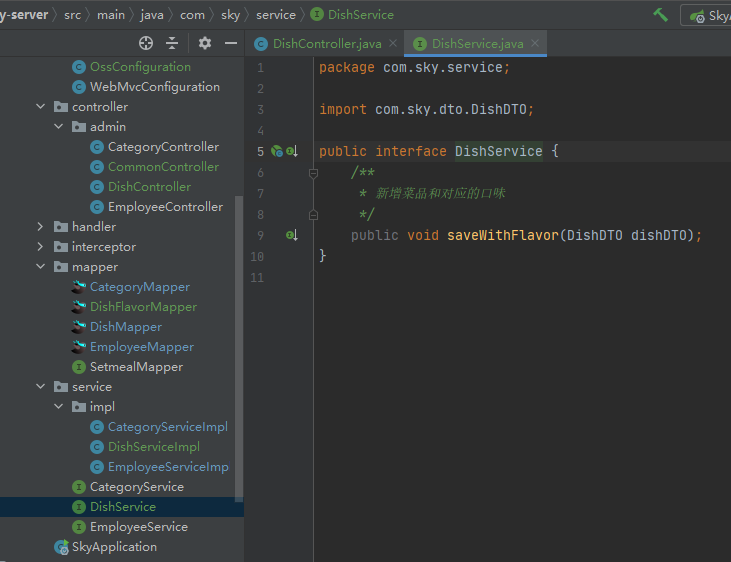Click the leftmost gutter icon on line 5
Viewport: 731px width, 562px height.
coord(277,152)
